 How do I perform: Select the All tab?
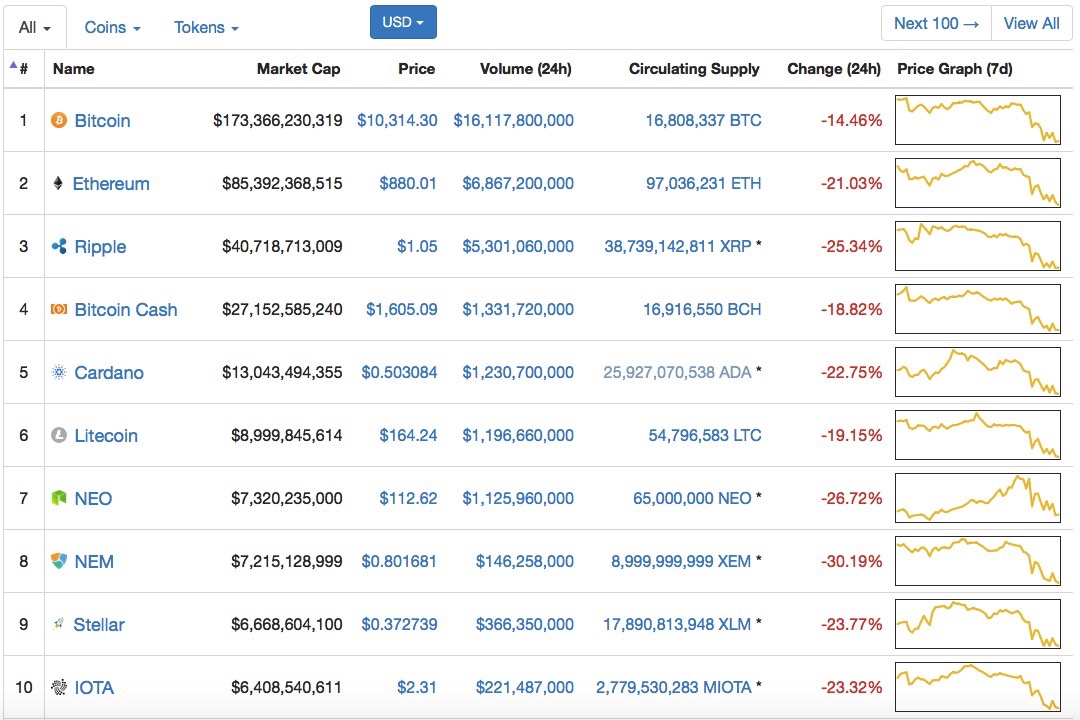[x=34, y=28]
